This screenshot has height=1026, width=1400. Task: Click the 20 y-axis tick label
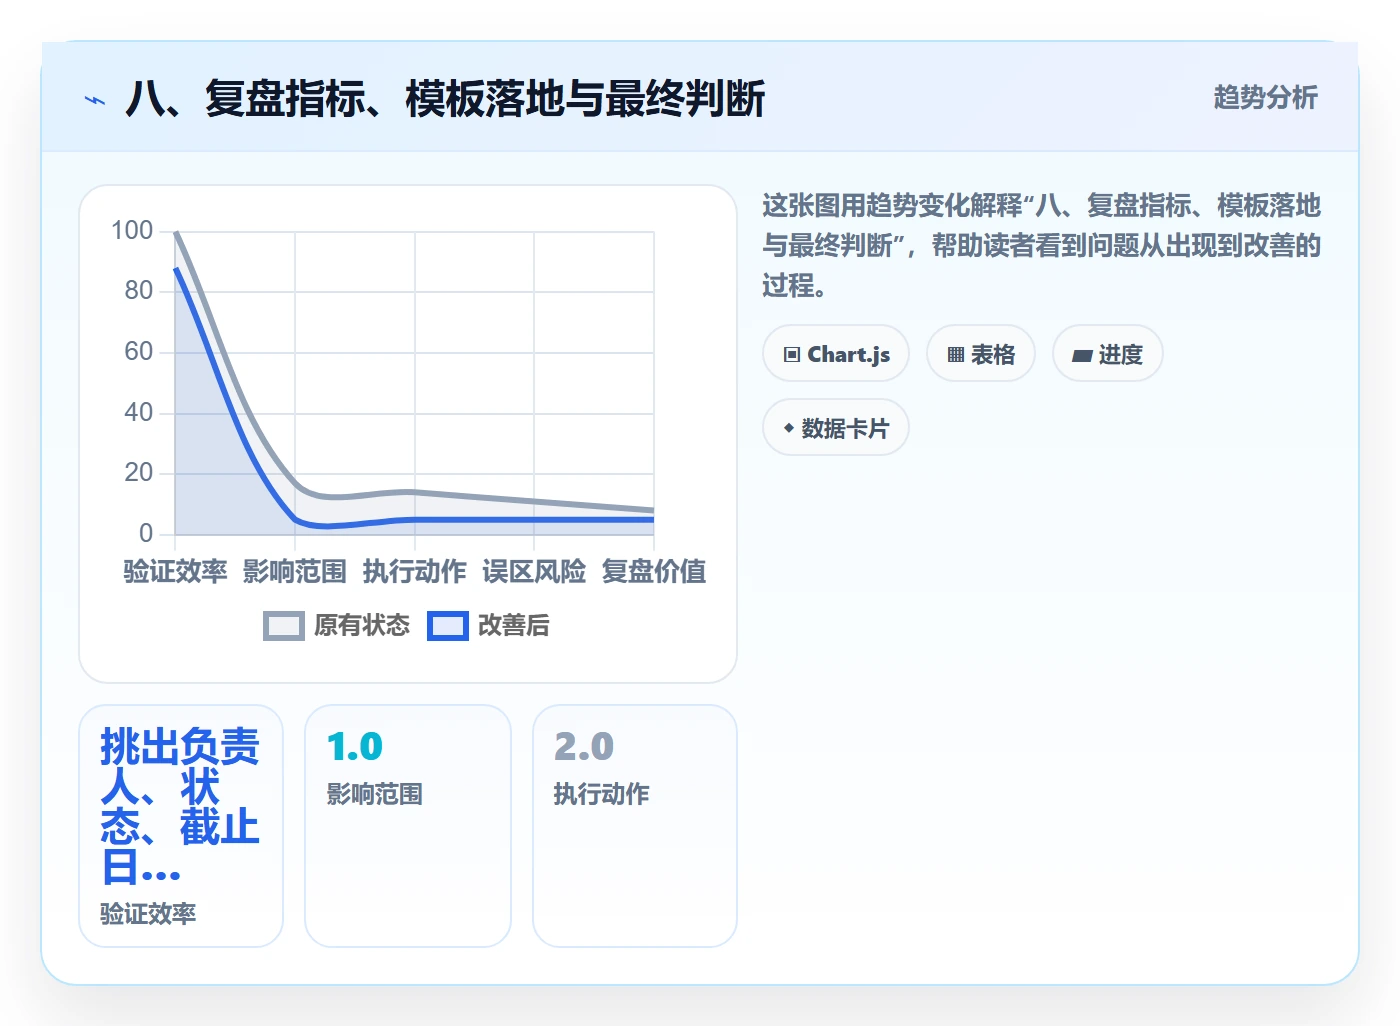(x=139, y=473)
